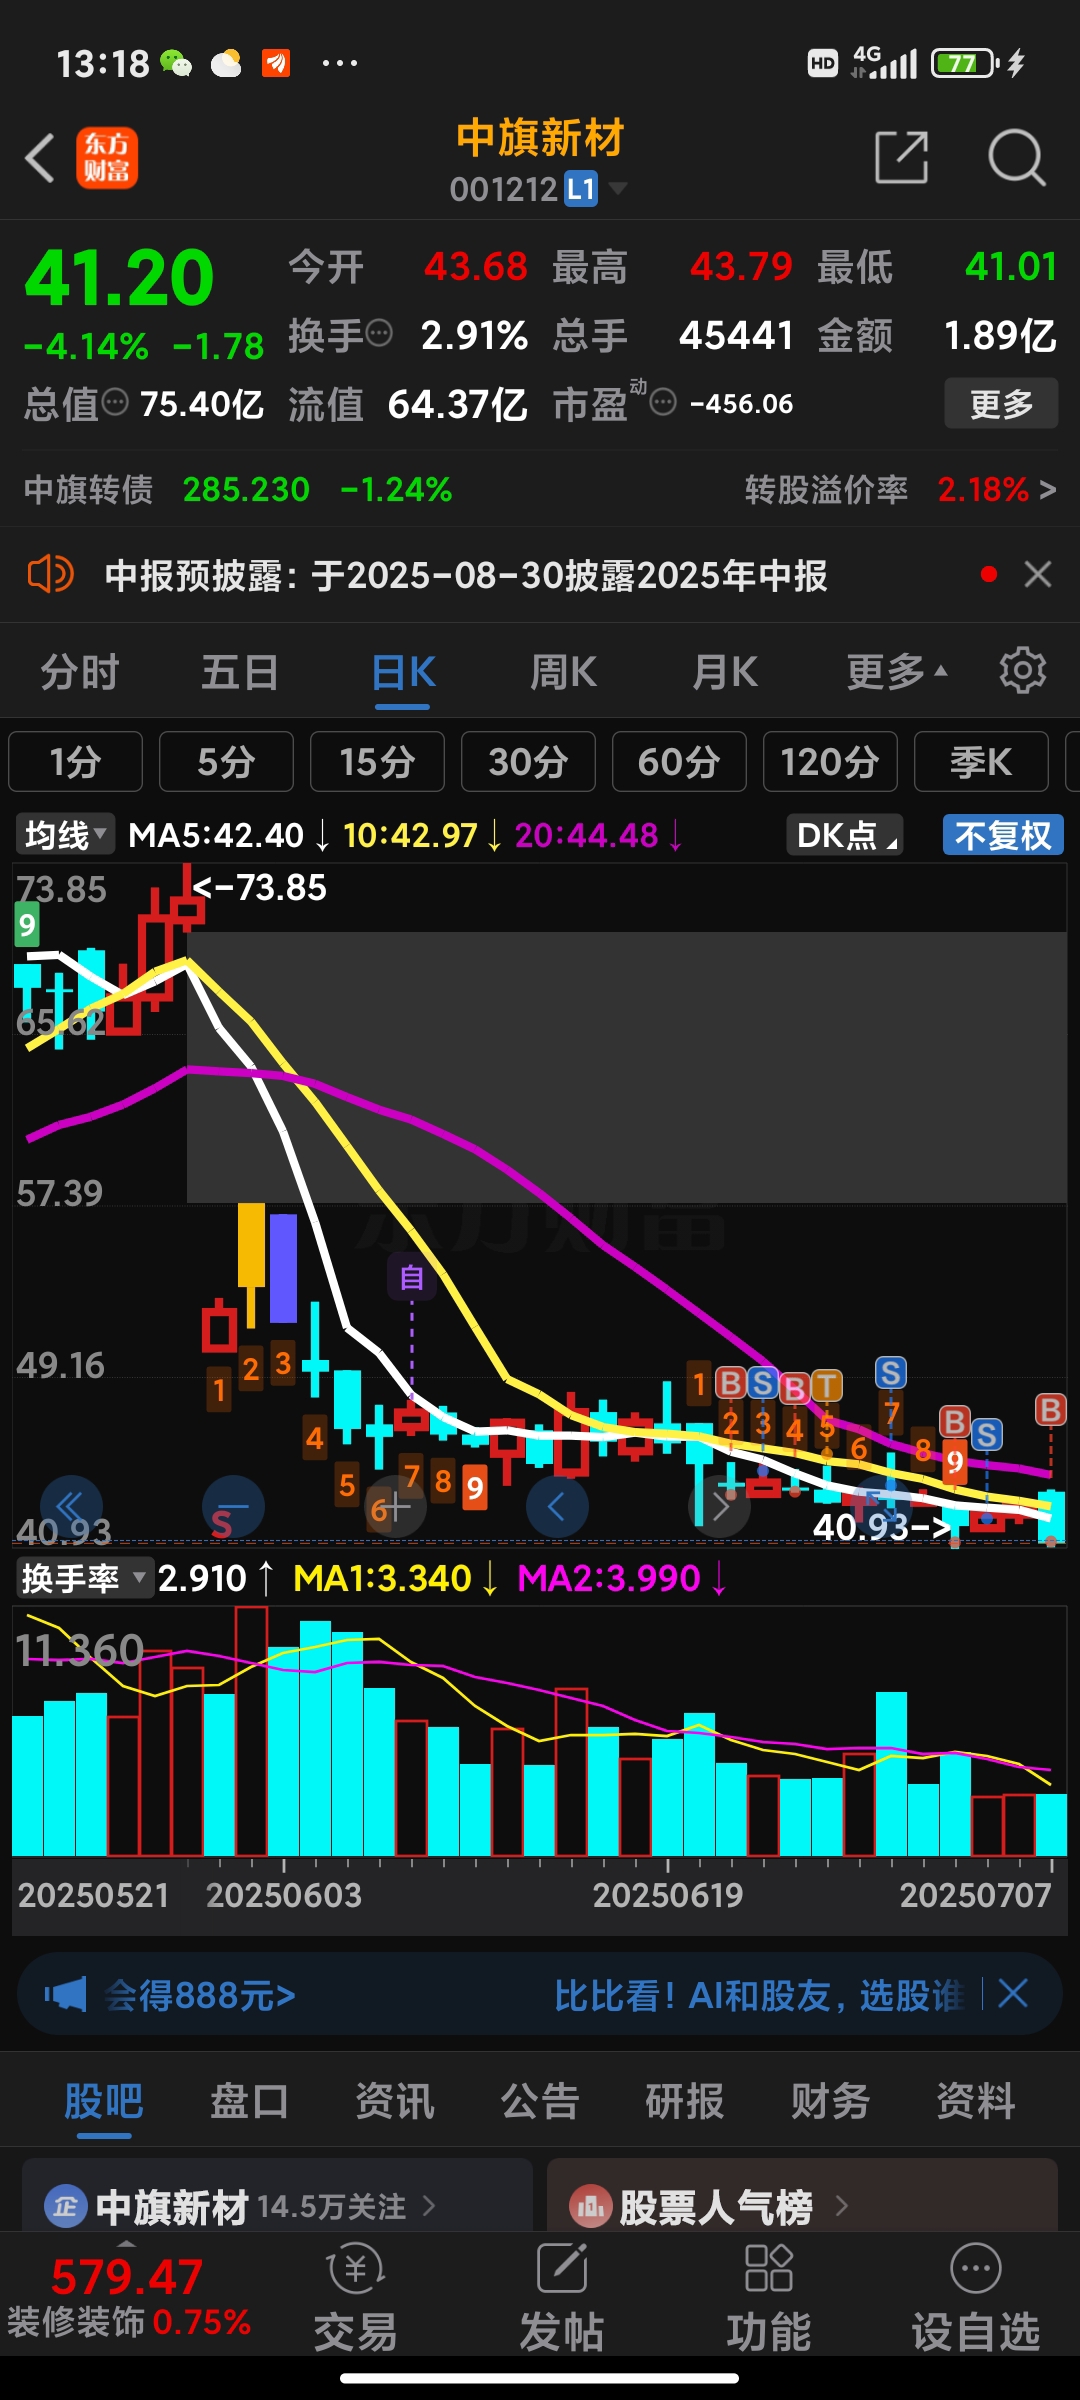Open the 股吧 forum tab
The image size is (1080, 2400).
(x=104, y=2101)
